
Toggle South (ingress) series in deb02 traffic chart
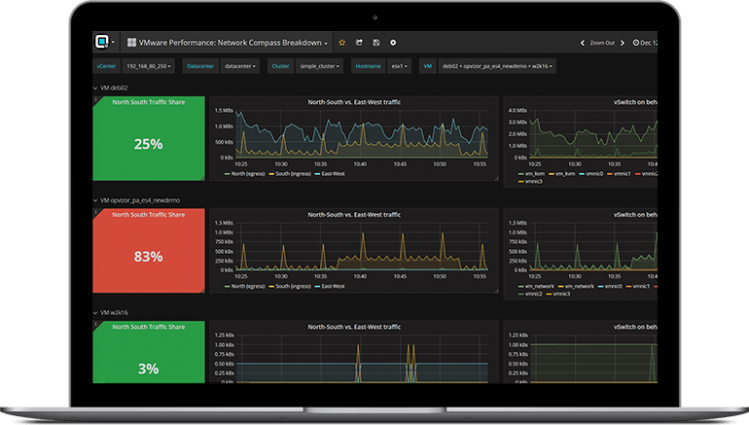293,174
